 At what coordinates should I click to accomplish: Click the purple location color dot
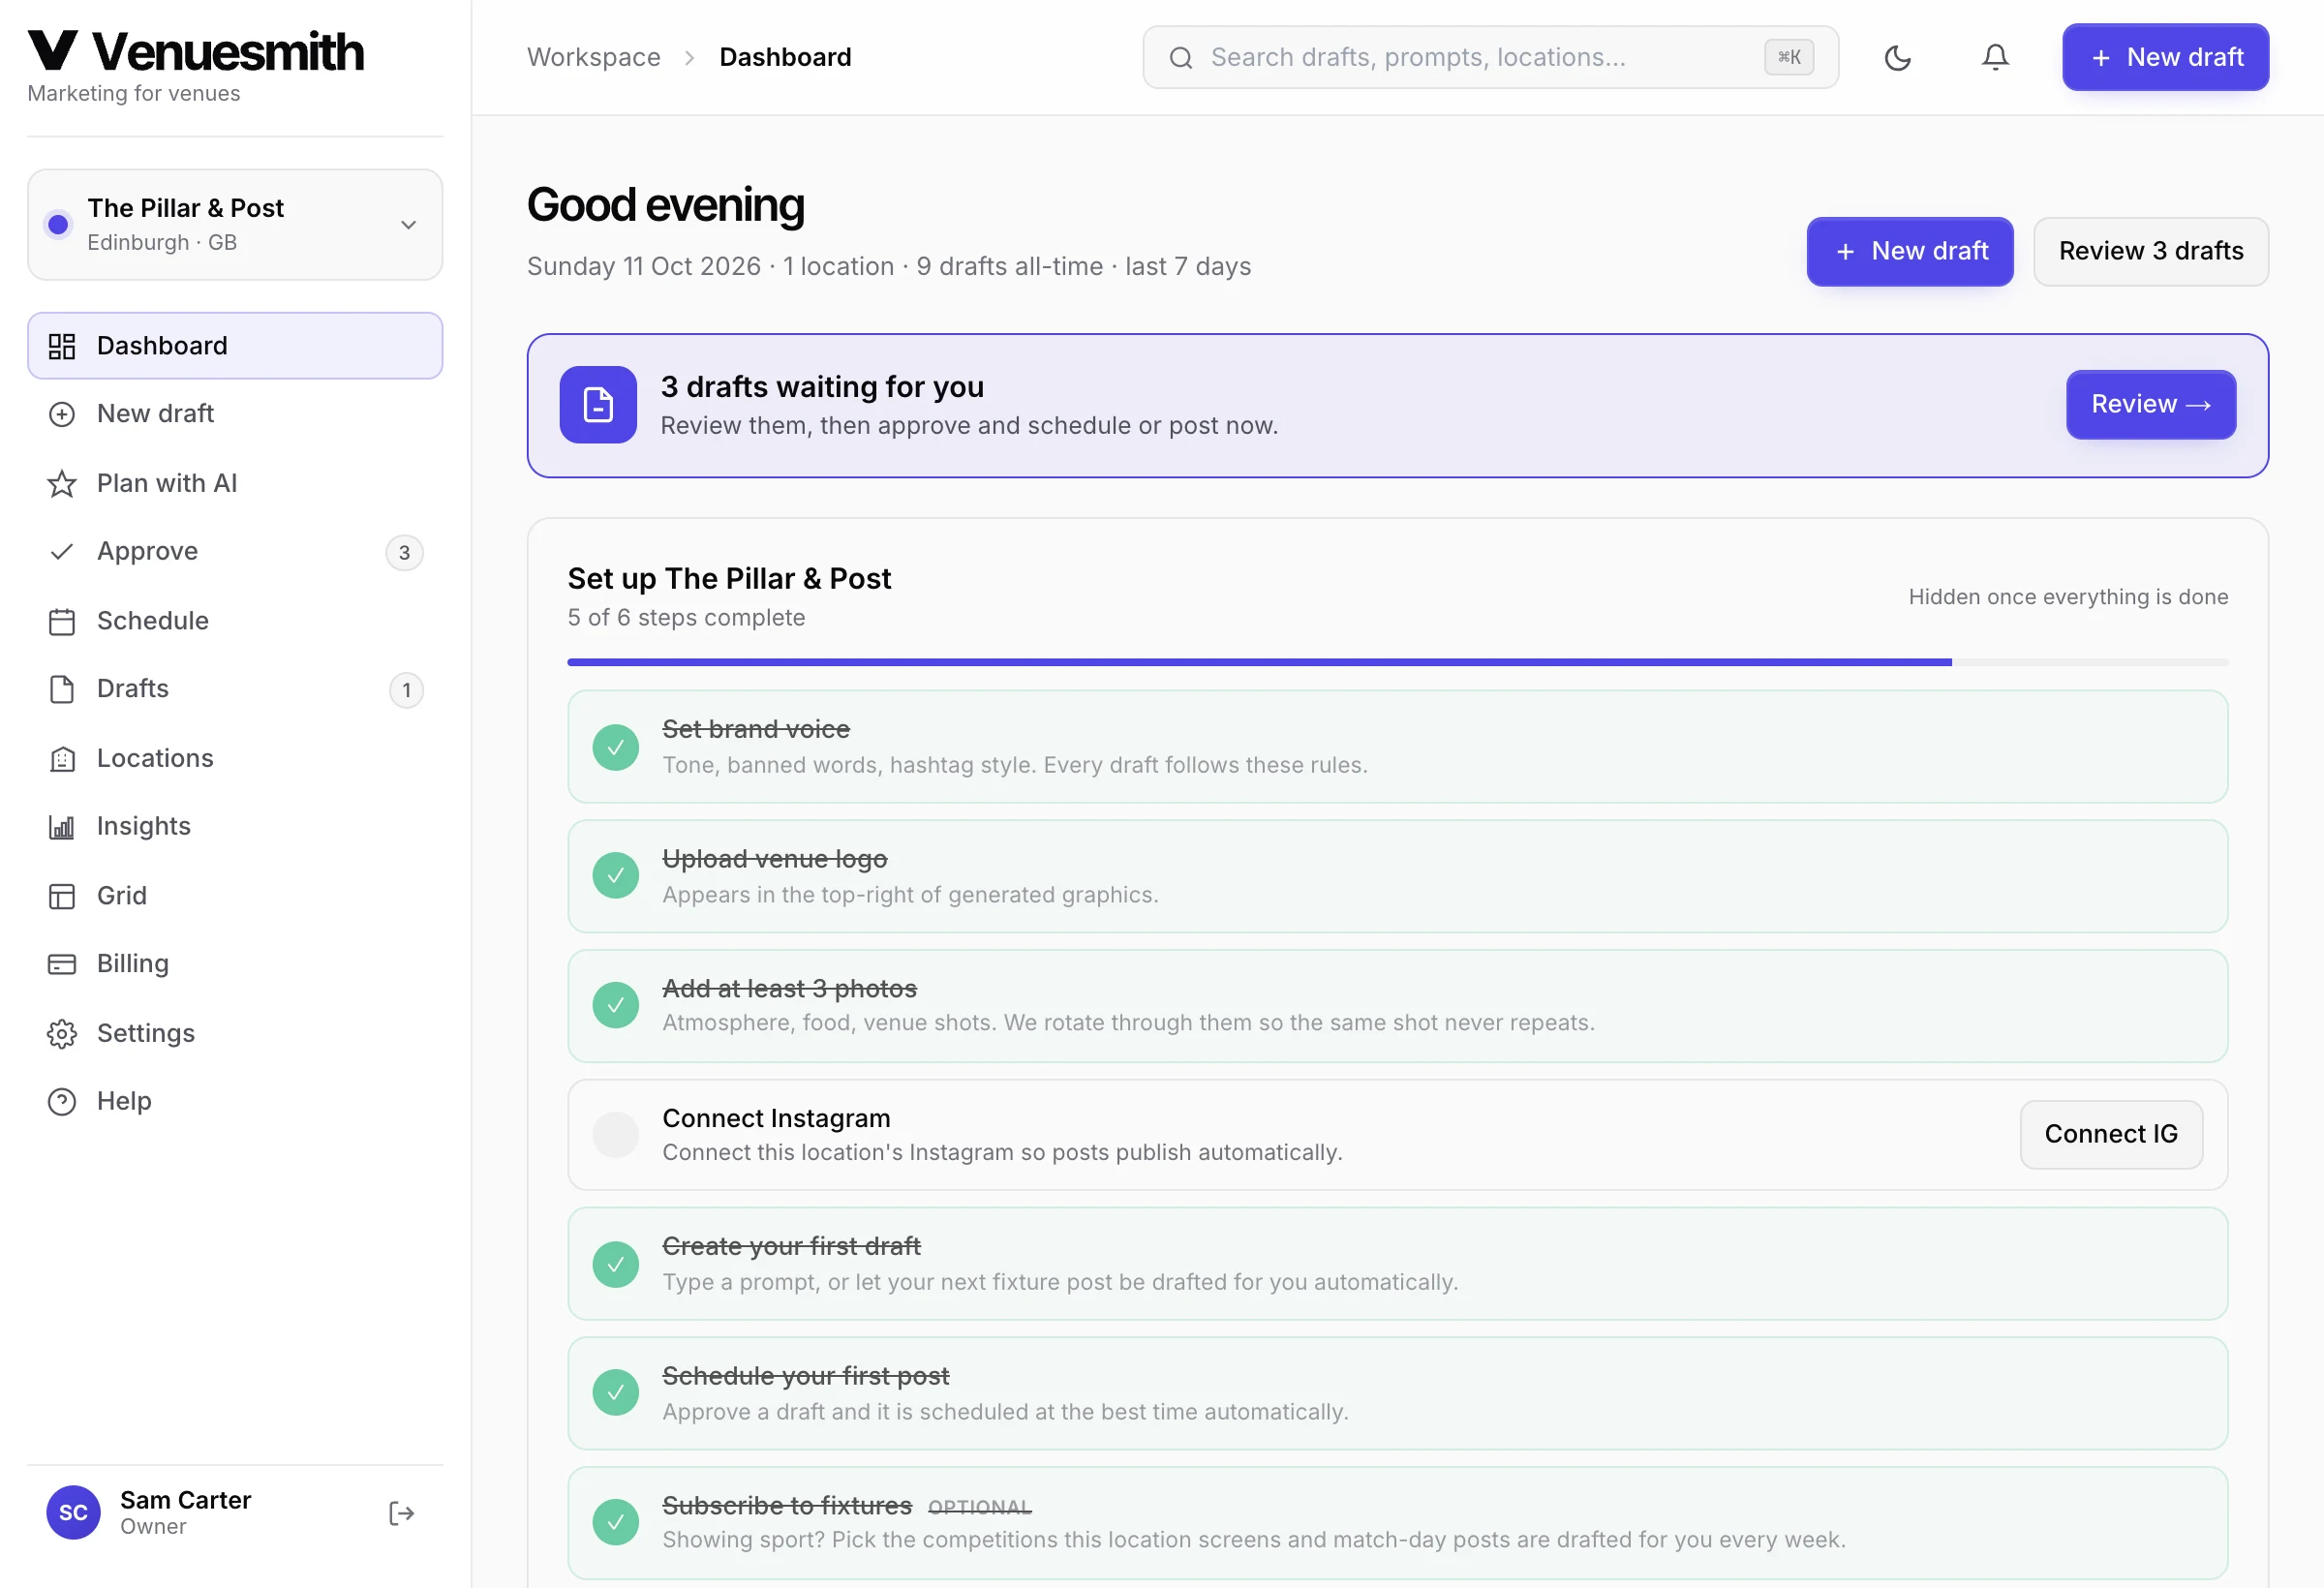pyautogui.click(x=58, y=225)
